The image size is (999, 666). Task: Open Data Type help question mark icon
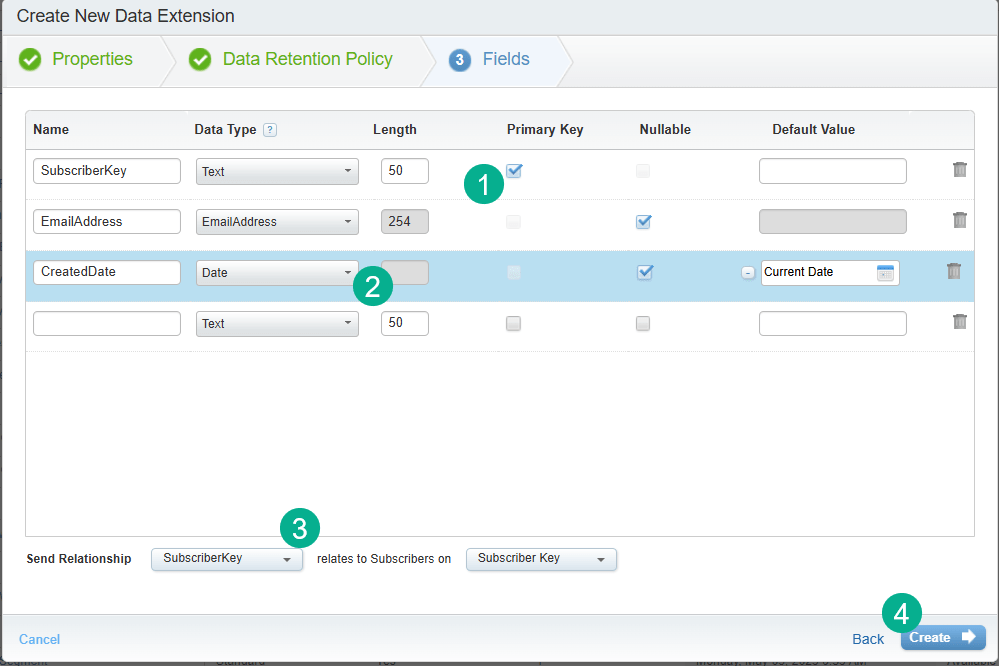coord(270,130)
